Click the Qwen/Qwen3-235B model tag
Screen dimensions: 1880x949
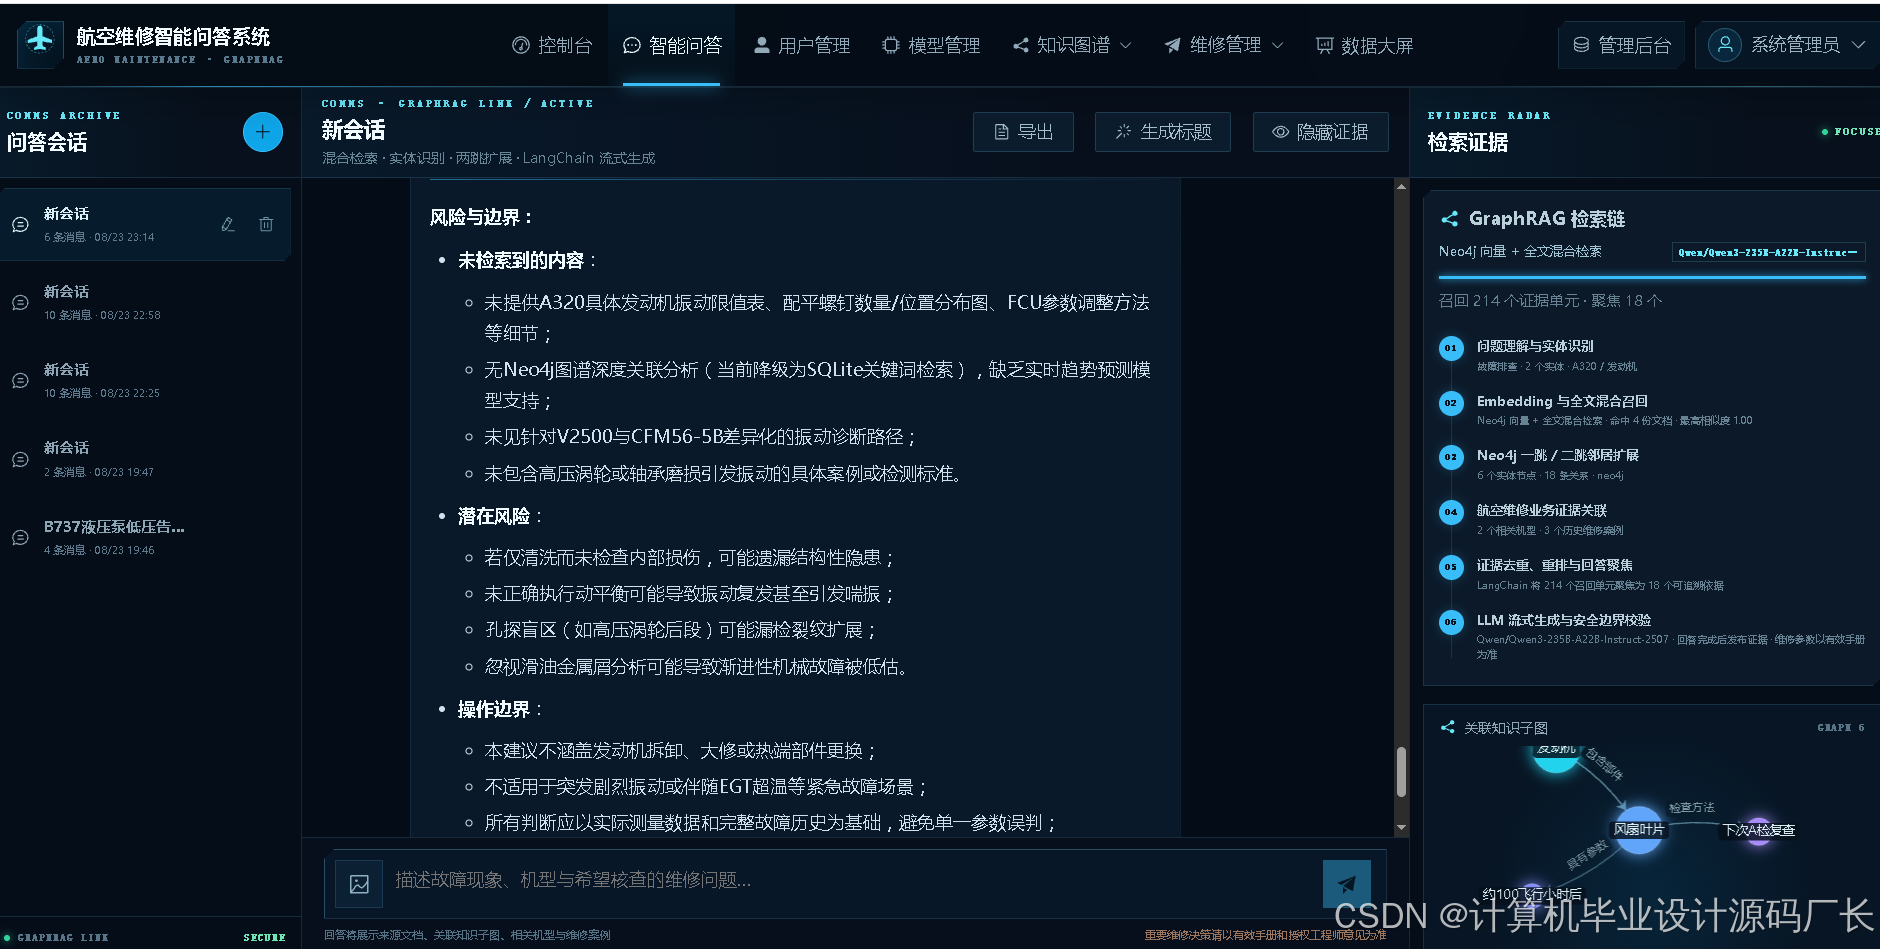(x=1768, y=252)
